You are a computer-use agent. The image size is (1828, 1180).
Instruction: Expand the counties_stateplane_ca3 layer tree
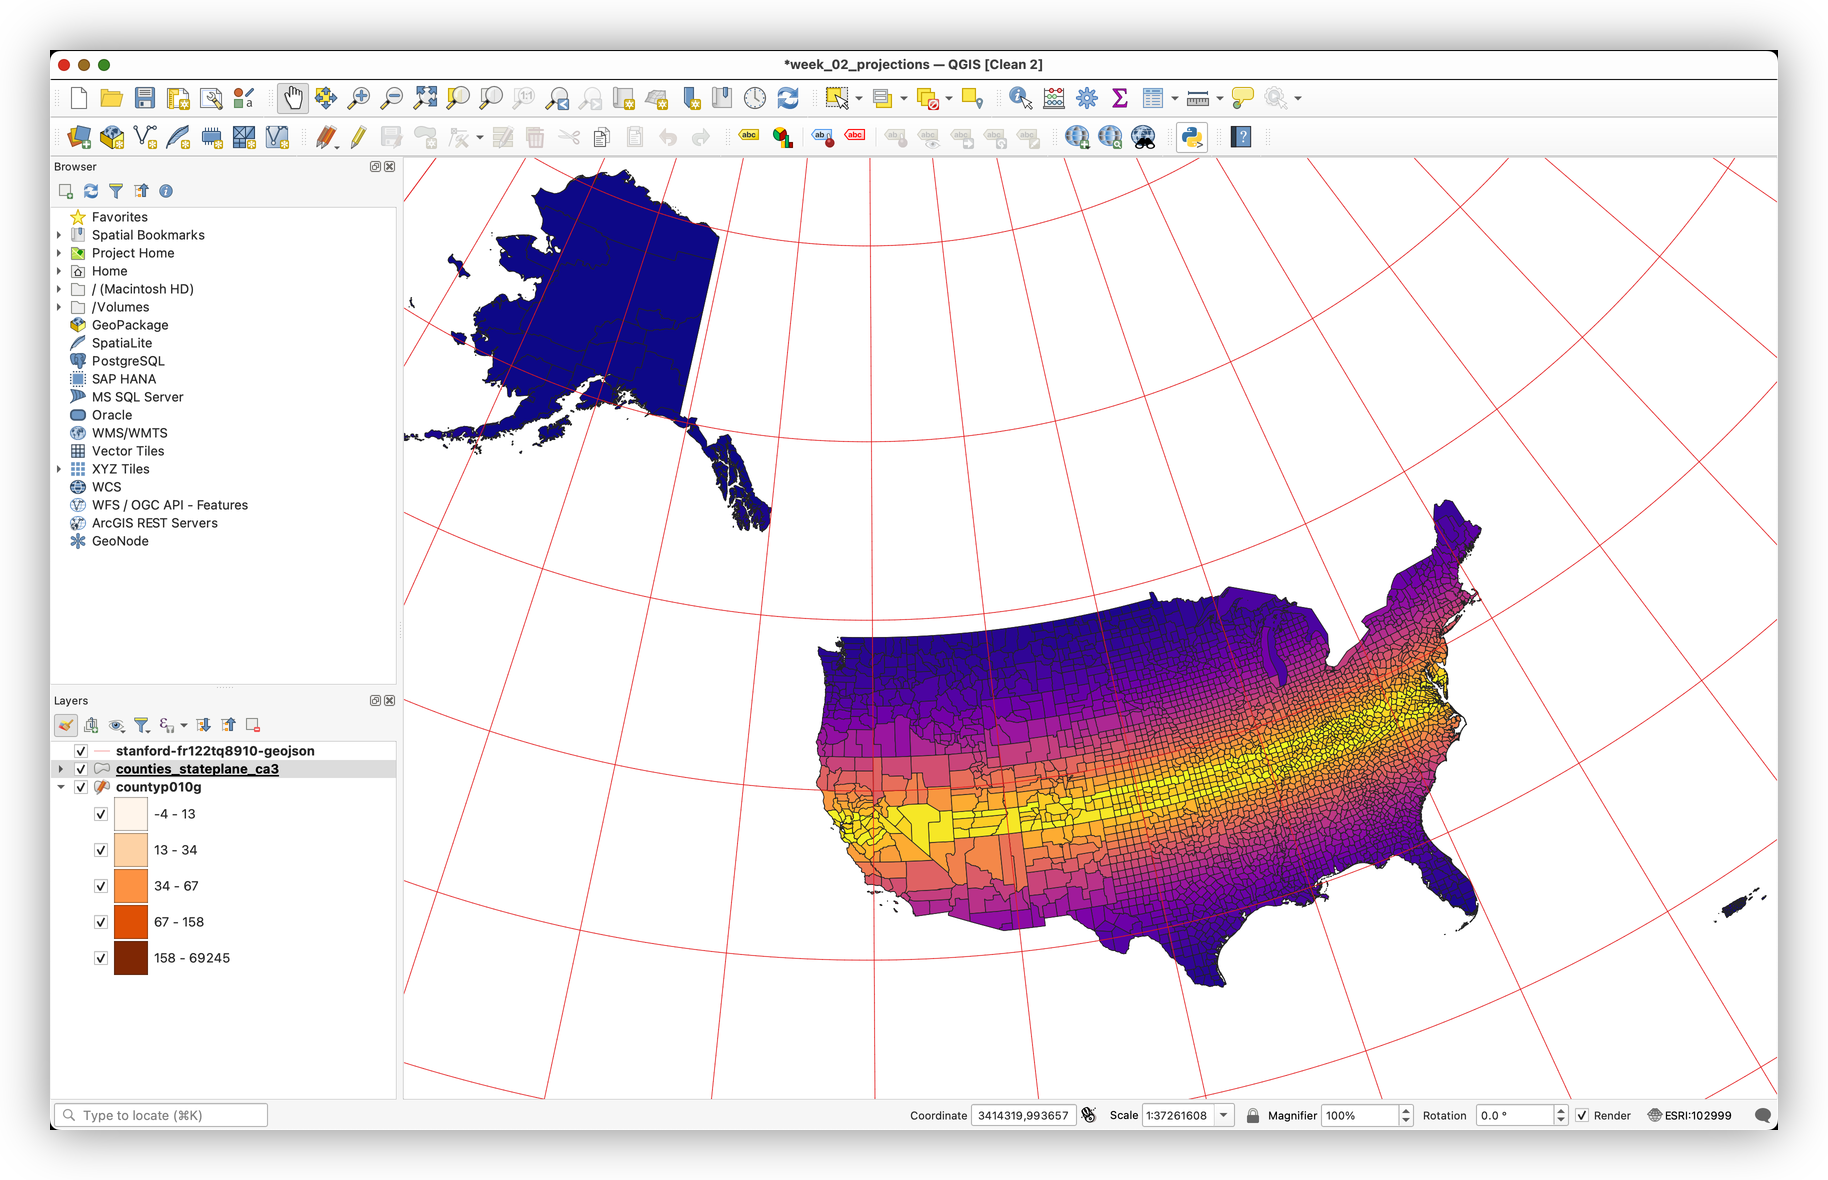coord(61,769)
